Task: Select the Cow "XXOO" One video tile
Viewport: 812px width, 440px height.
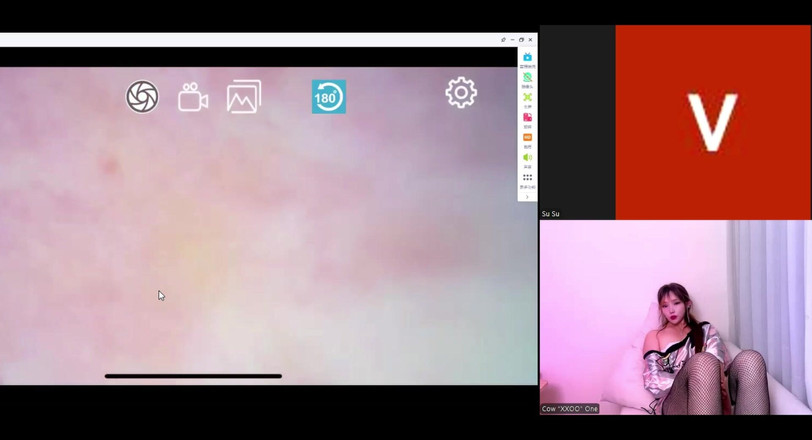Action: coord(676,318)
